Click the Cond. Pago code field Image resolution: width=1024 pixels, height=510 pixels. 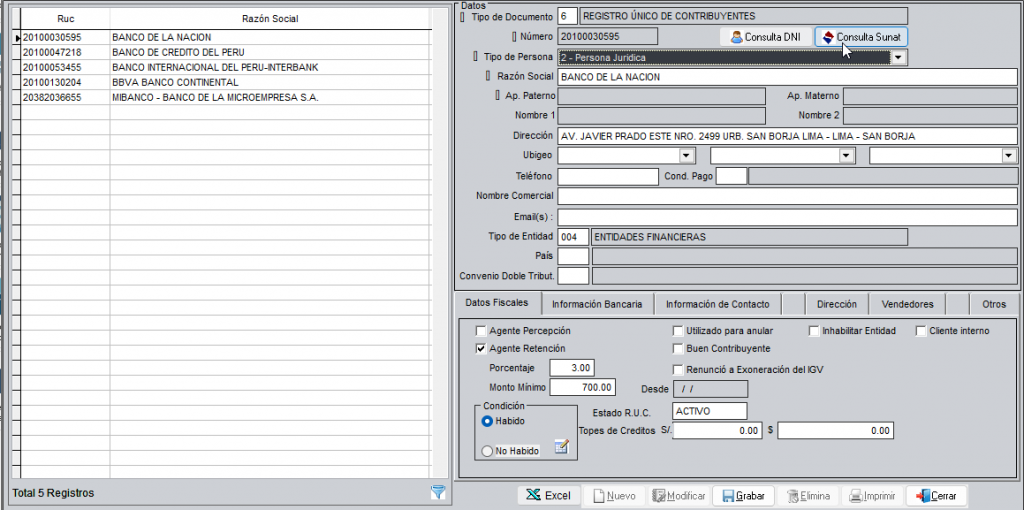(x=731, y=176)
